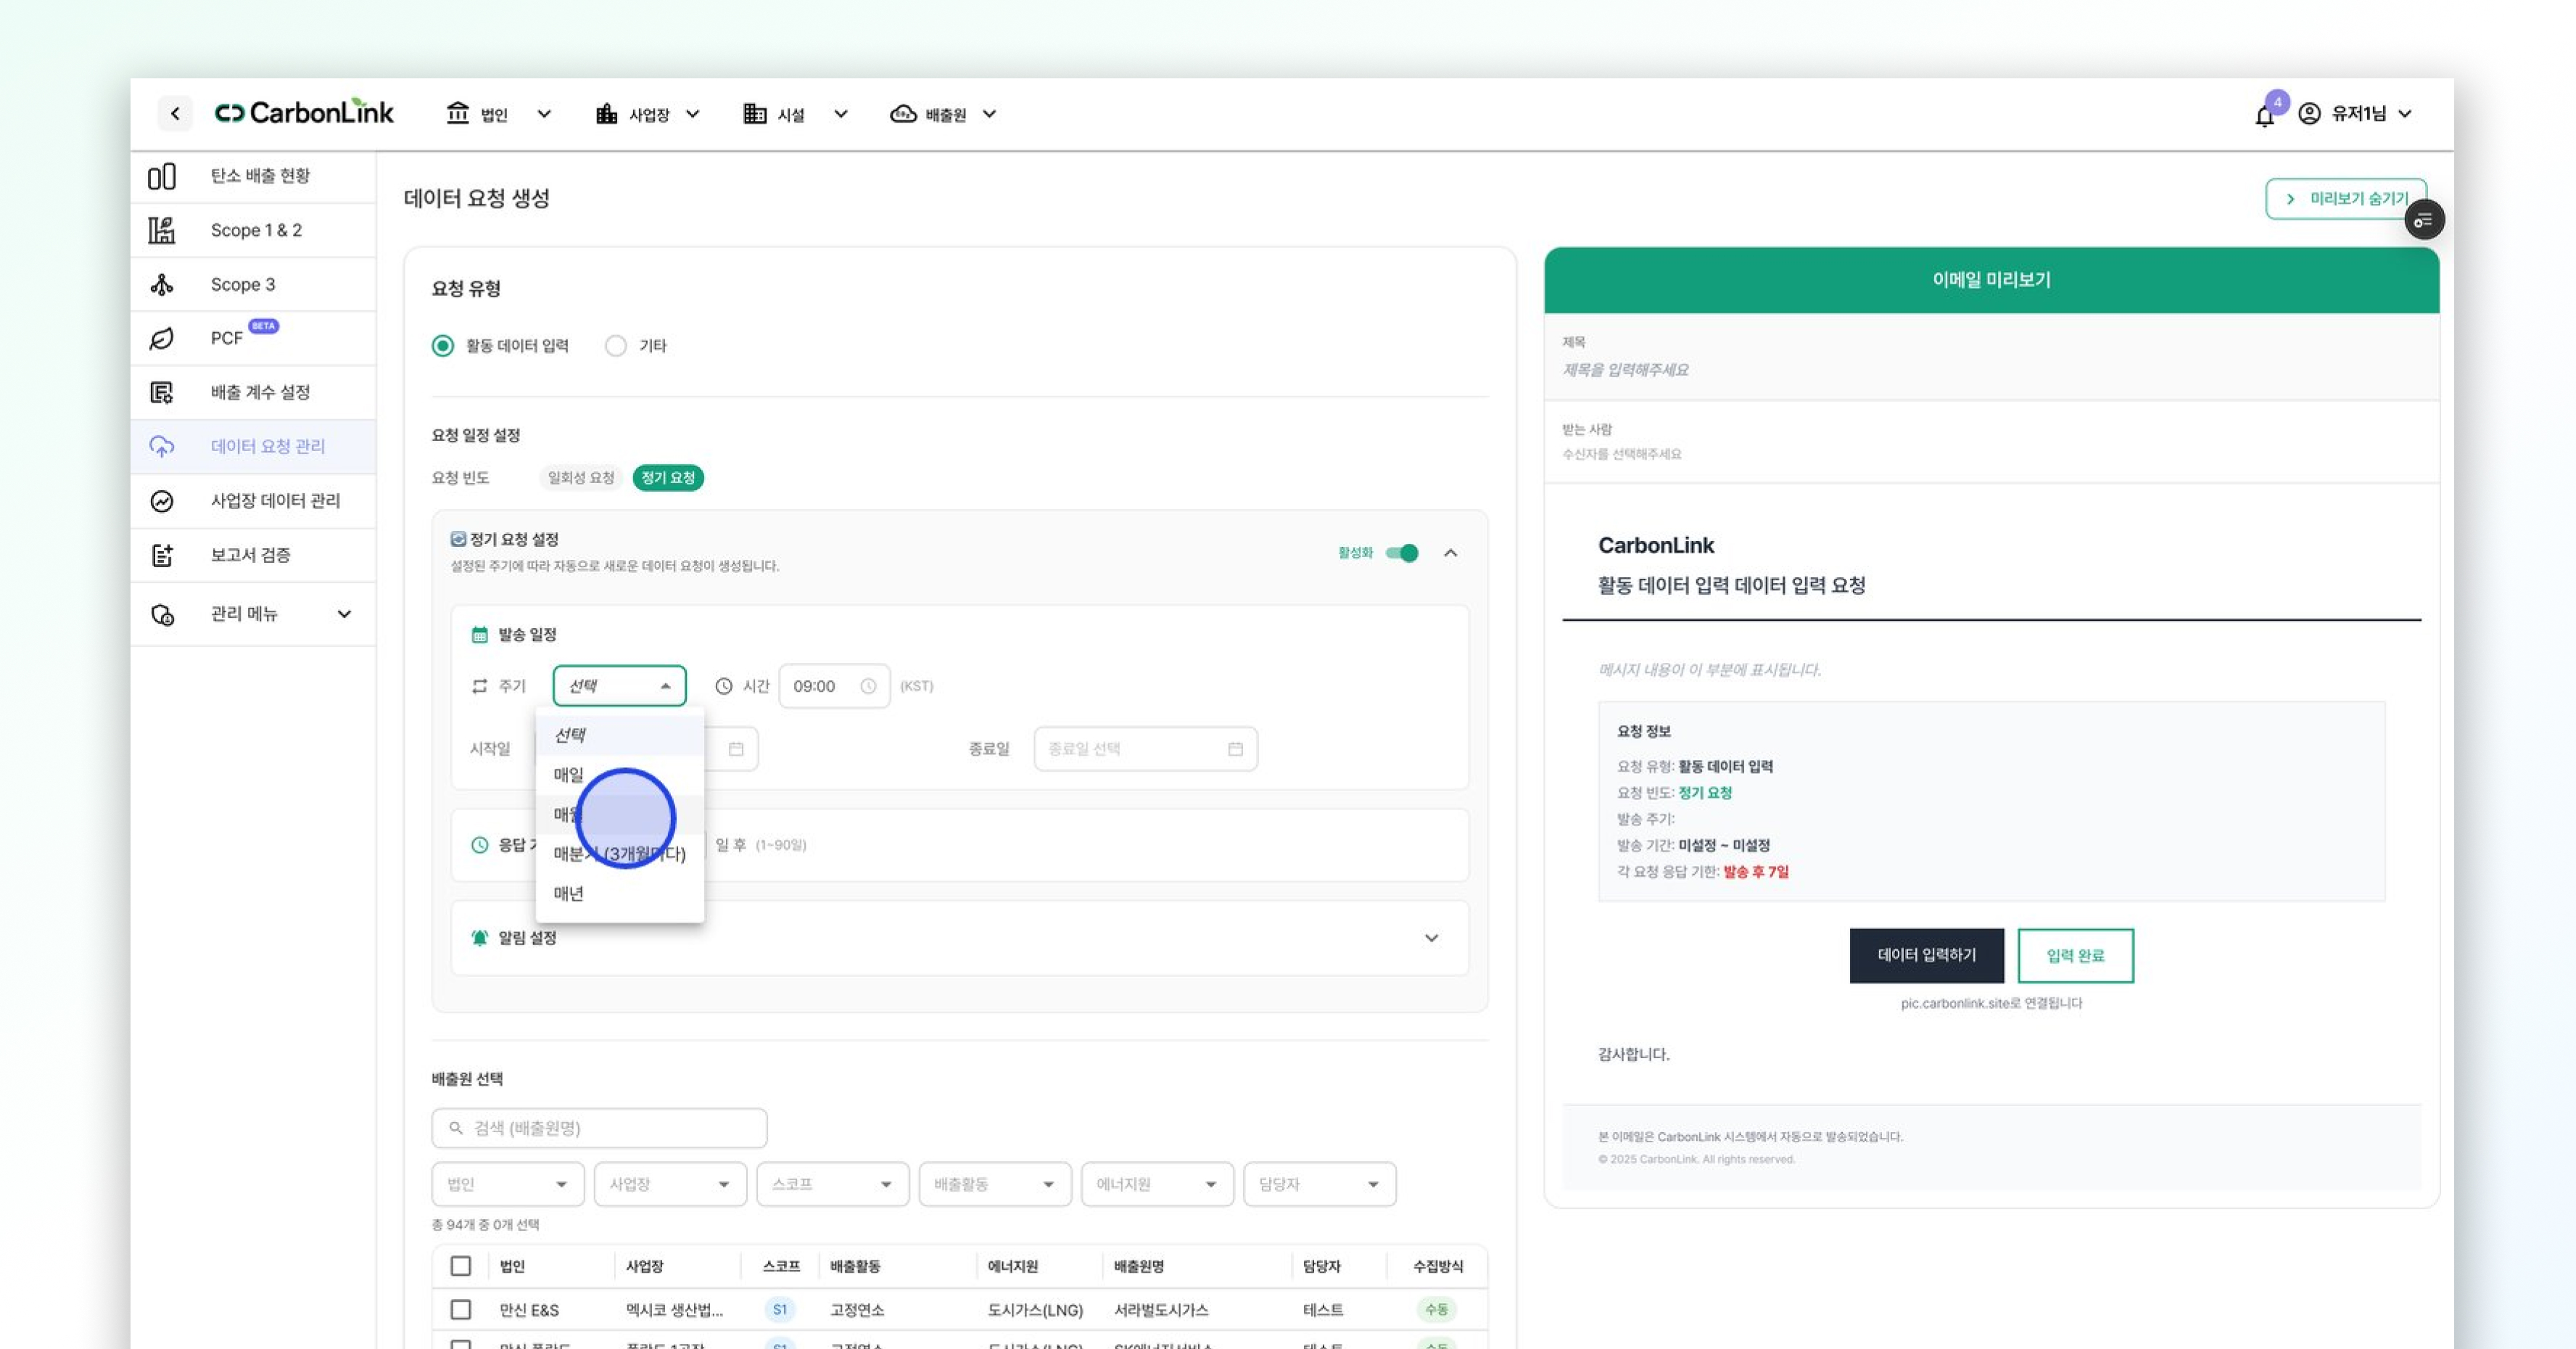Viewport: 2576px width, 1349px height.
Task: Open Scope 1 & 2 sidebar icon
Action: [162, 231]
